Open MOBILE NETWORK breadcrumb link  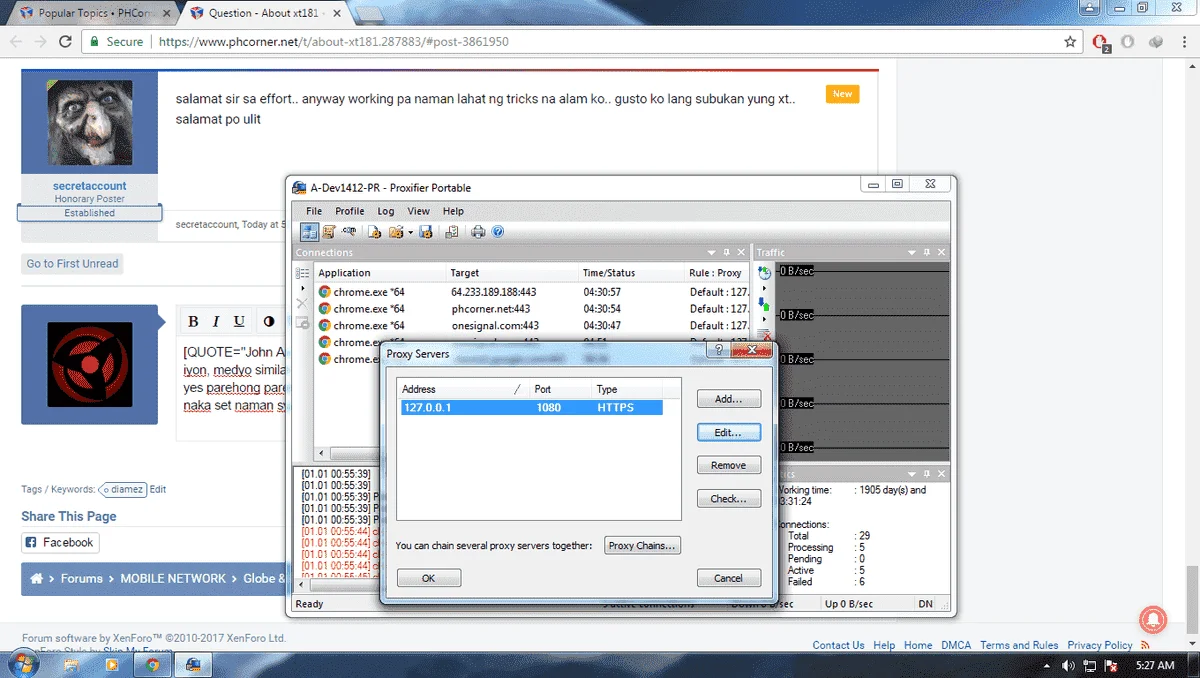pyautogui.click(x=173, y=578)
